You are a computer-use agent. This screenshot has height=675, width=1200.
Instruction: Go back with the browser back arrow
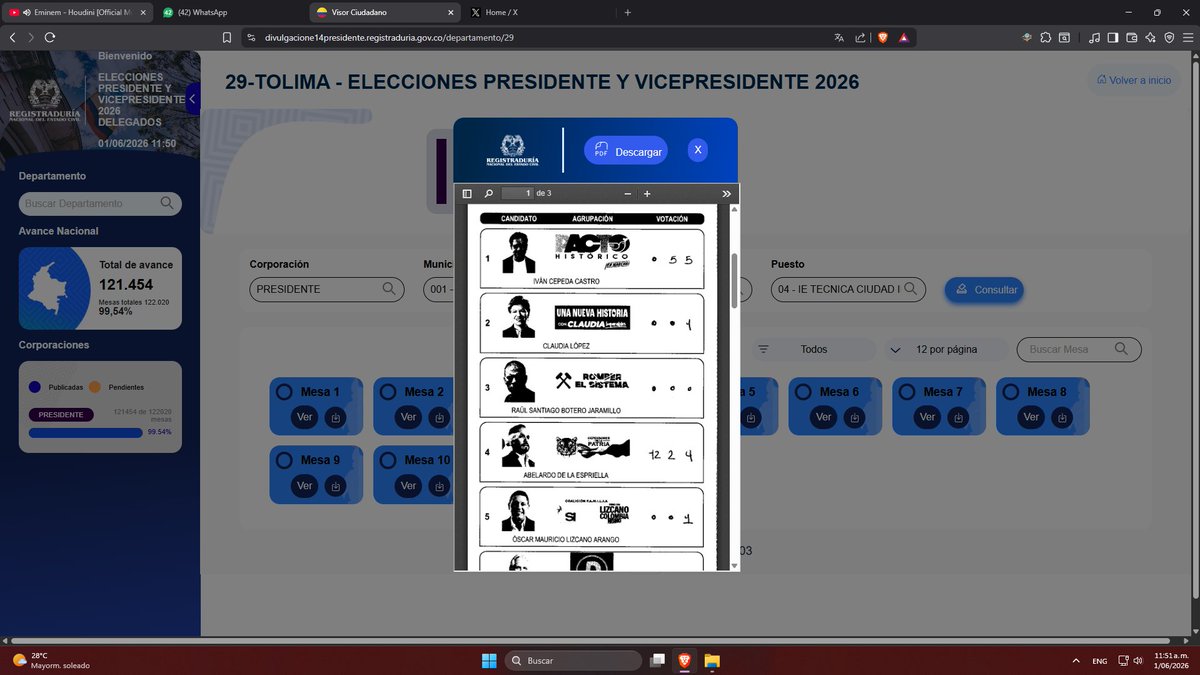click(x=12, y=37)
